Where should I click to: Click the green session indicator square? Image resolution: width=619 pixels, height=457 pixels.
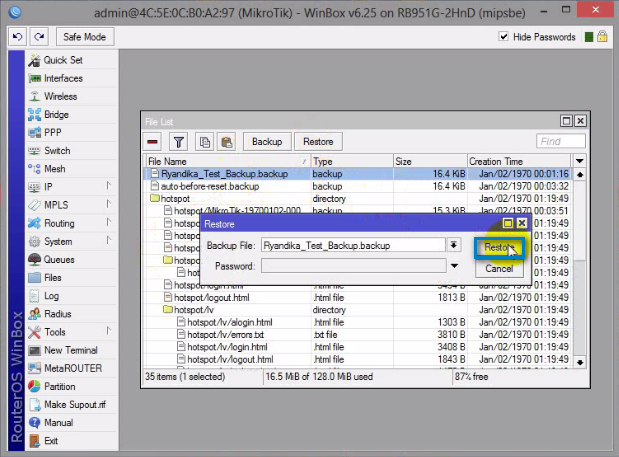(589, 37)
